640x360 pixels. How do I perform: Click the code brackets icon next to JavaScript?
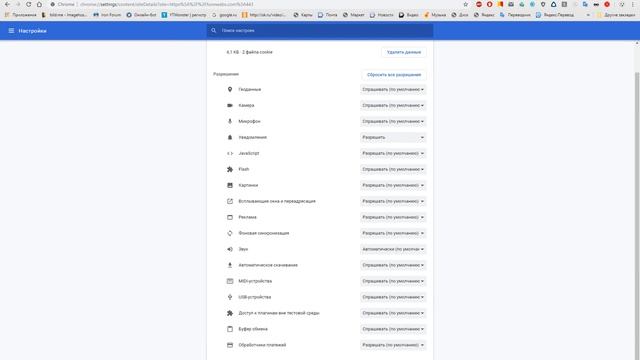[x=230, y=153]
